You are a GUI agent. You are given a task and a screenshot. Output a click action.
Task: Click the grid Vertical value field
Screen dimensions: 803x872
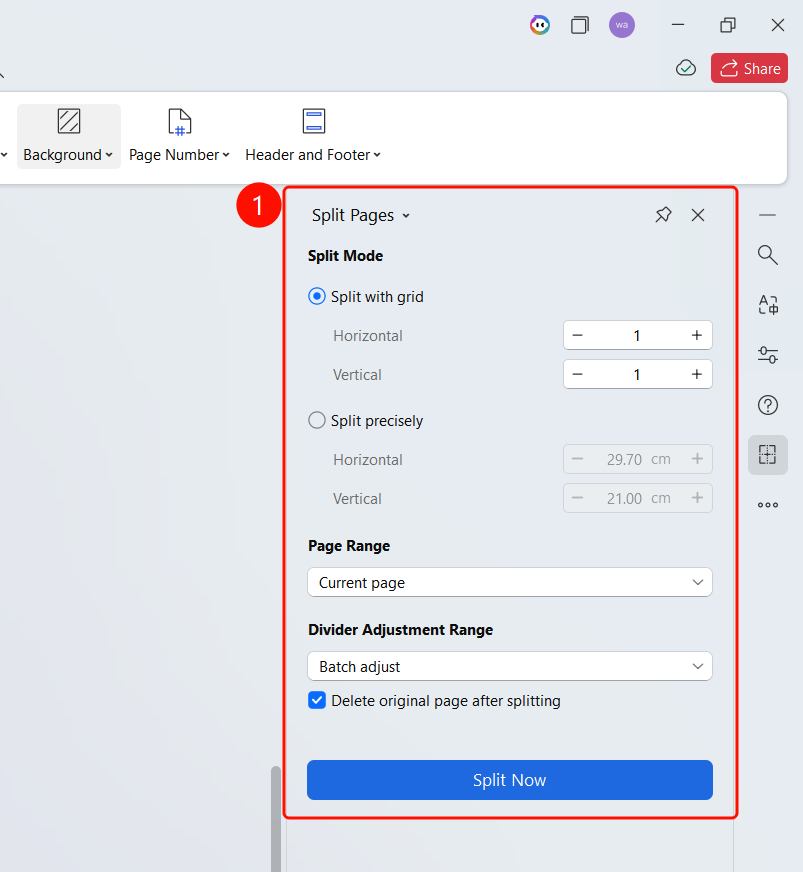click(x=637, y=374)
